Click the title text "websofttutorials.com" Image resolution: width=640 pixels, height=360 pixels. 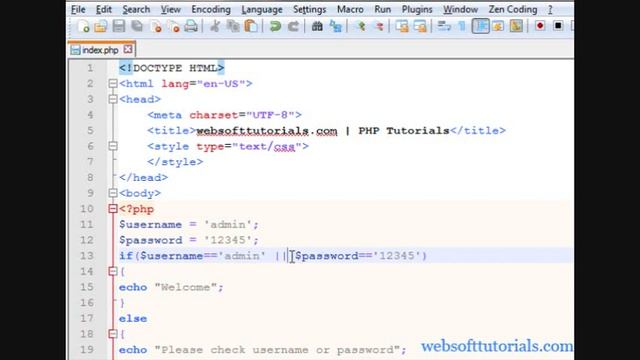(267, 131)
